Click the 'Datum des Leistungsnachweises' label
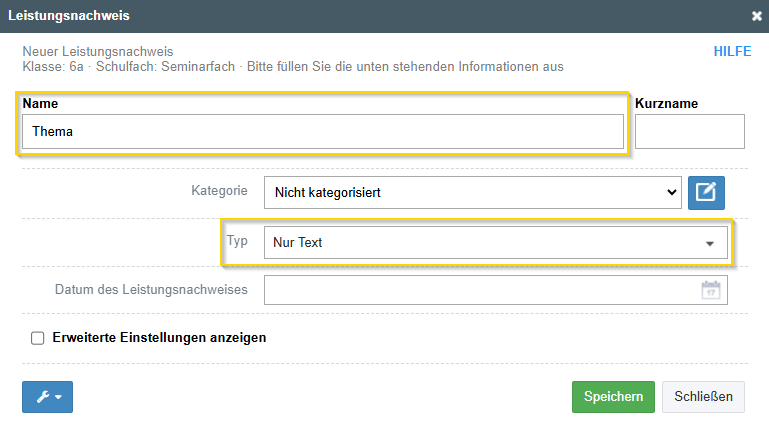Screen dimensions: 769x430 [151, 290]
